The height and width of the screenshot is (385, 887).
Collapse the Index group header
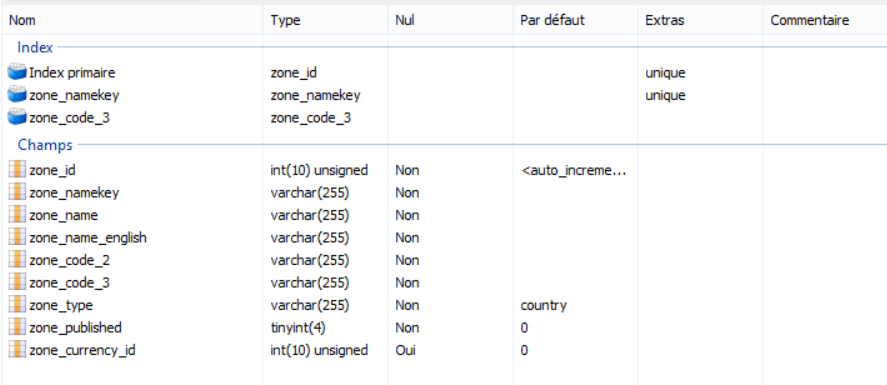pos(35,47)
